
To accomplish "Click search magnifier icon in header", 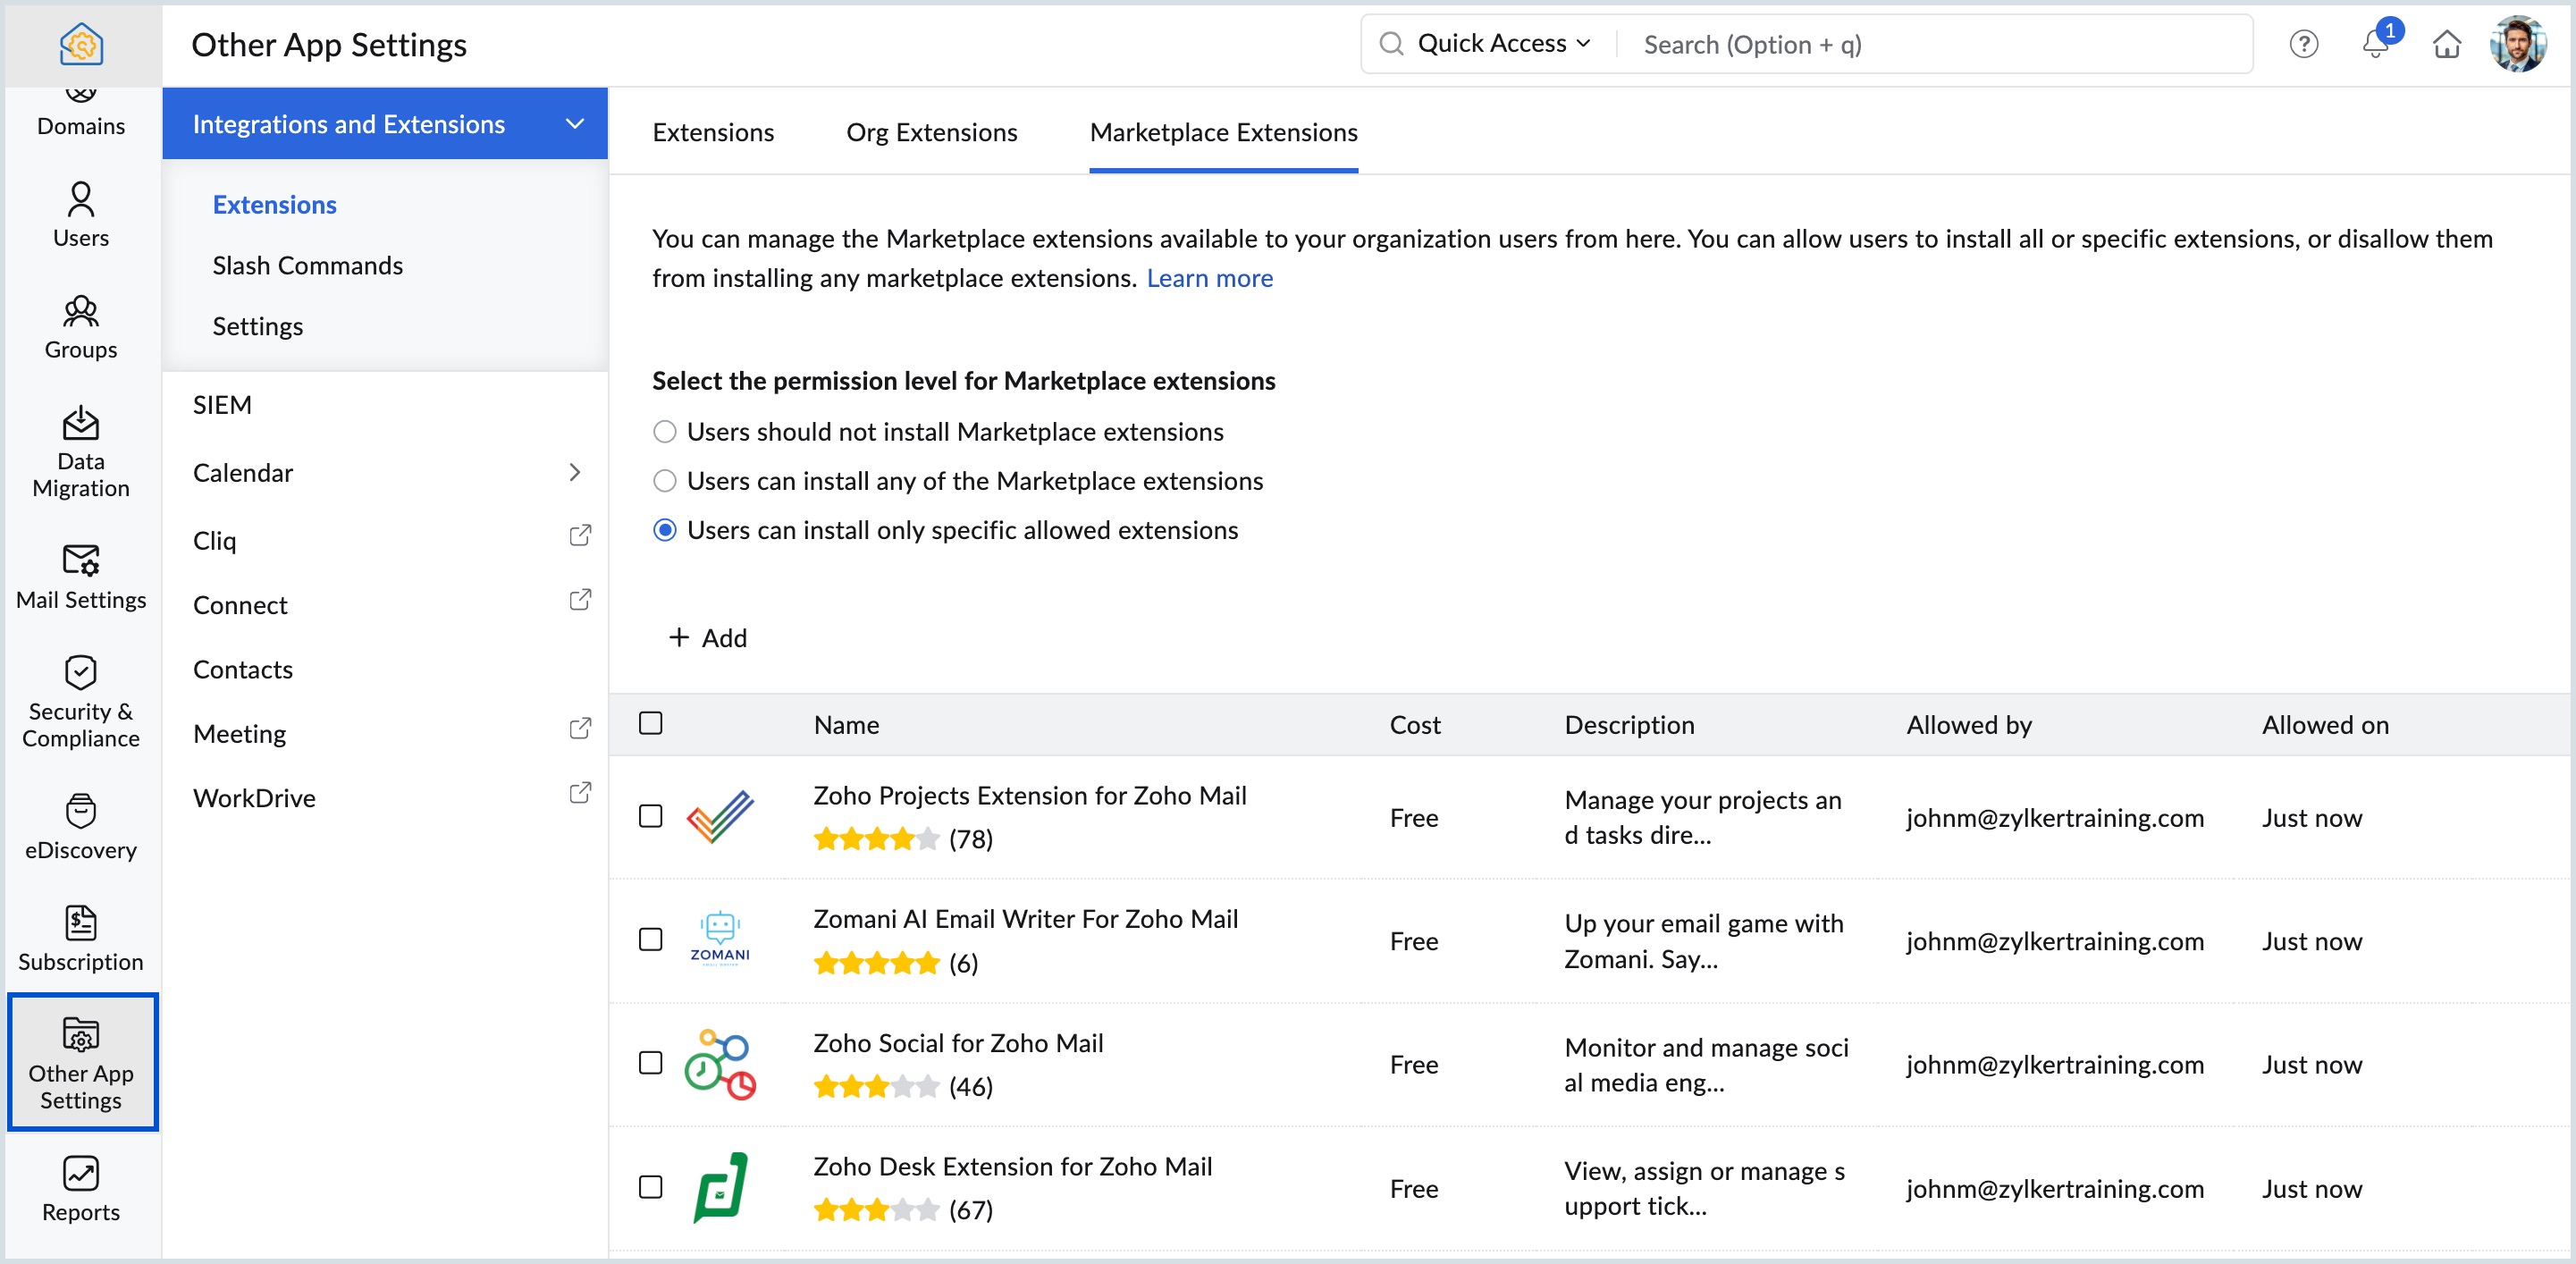I will pos(1391,43).
